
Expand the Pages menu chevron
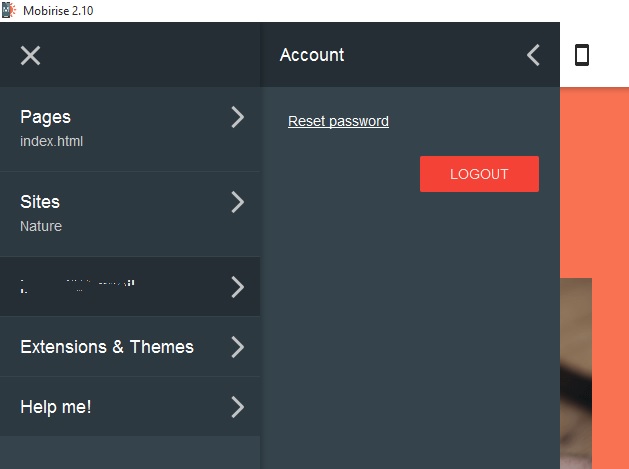click(237, 117)
